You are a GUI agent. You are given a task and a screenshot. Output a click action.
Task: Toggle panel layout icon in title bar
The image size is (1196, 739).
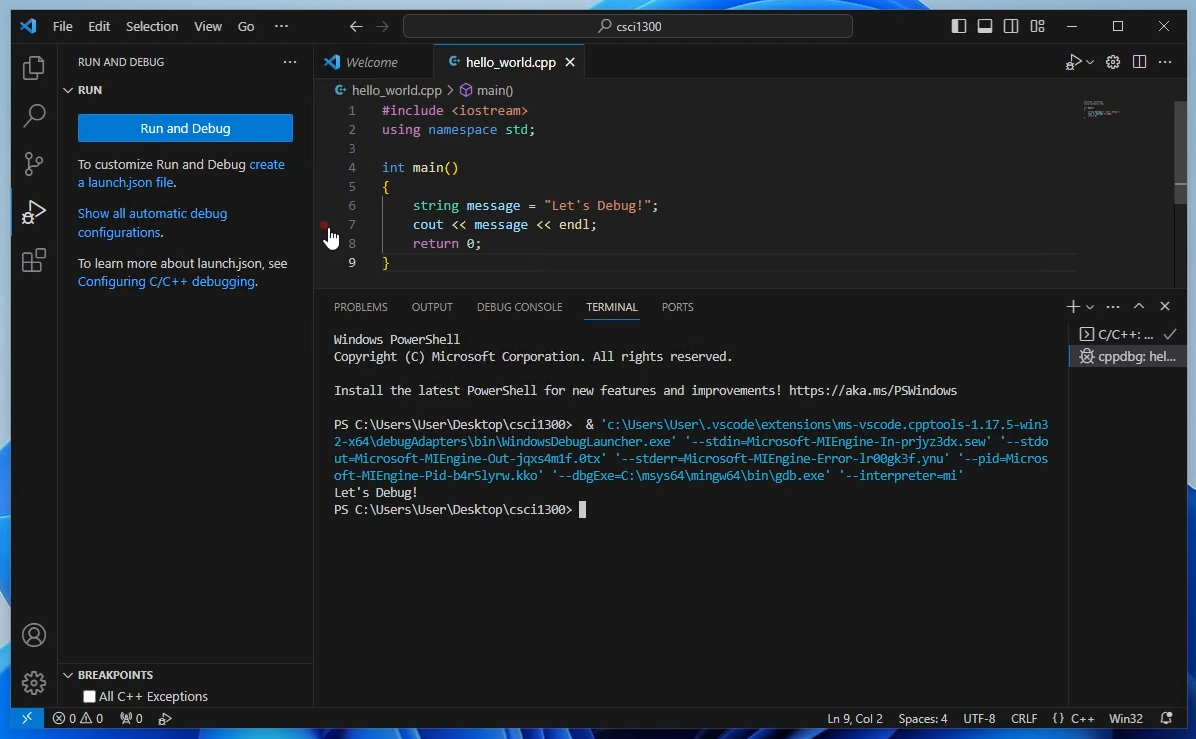(x=985, y=26)
